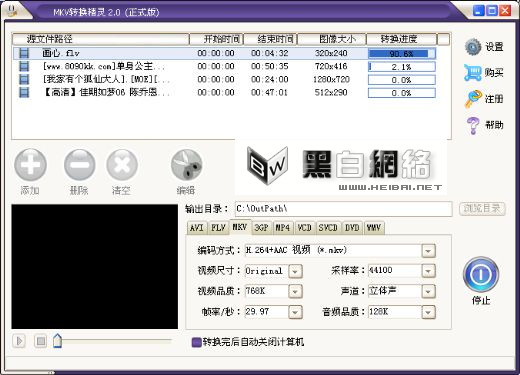Switch to the FLV tab
The image size is (520, 375).
click(218, 228)
